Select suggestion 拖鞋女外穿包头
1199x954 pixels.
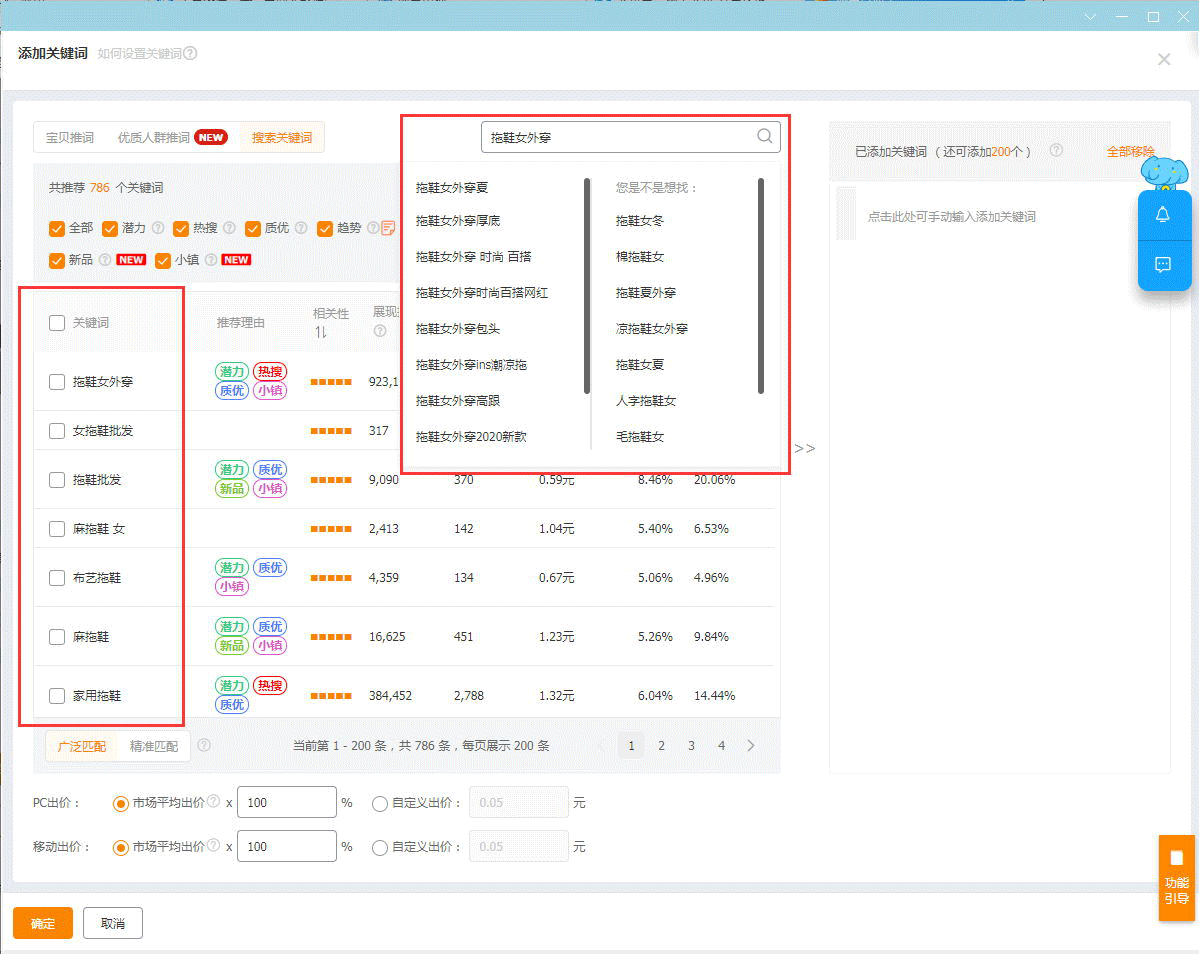(457, 329)
